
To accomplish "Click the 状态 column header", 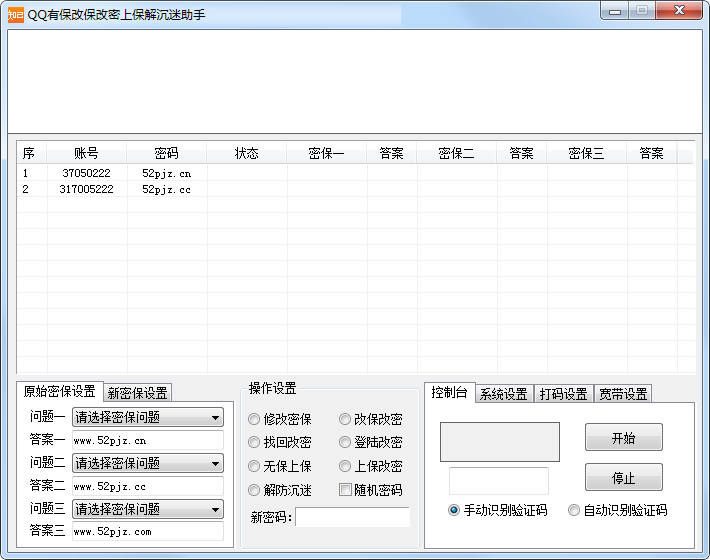I will click(x=246, y=153).
